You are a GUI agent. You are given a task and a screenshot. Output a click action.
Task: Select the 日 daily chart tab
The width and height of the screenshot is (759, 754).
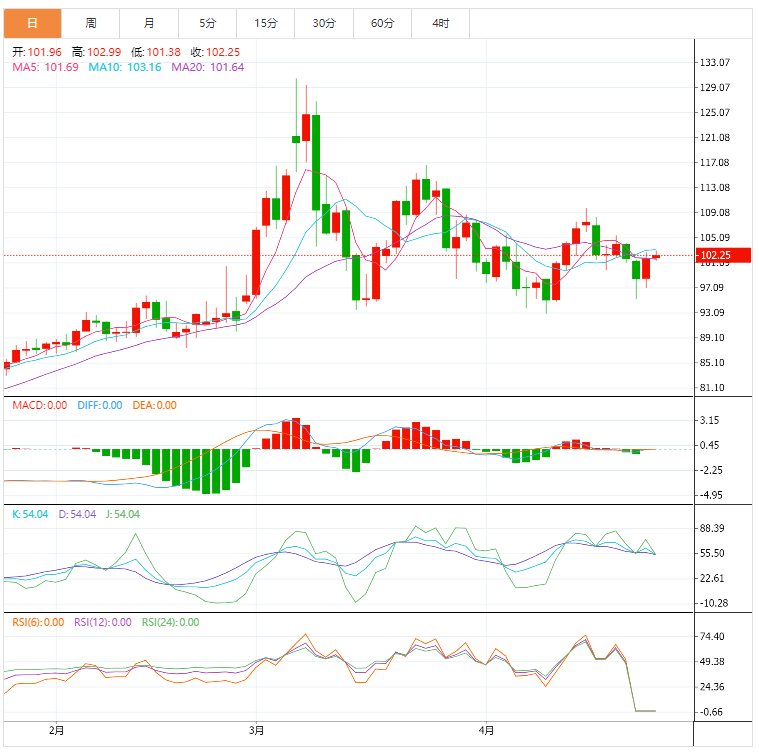point(32,23)
